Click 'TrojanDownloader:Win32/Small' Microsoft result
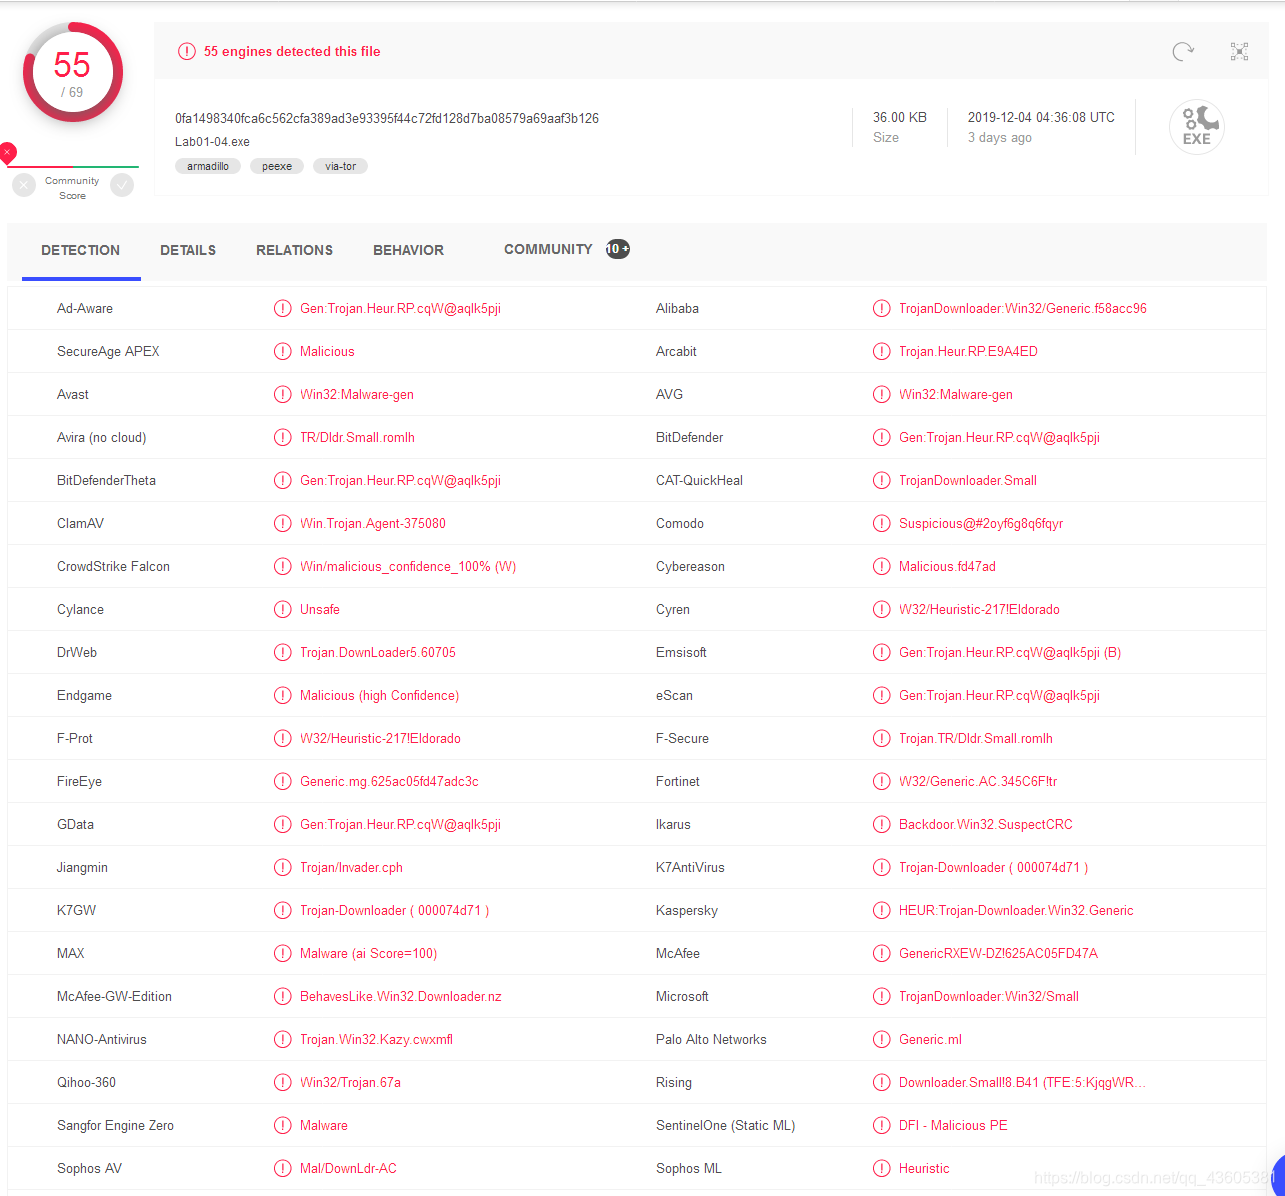Screen dimensions: 1285x1196 [x=989, y=996]
